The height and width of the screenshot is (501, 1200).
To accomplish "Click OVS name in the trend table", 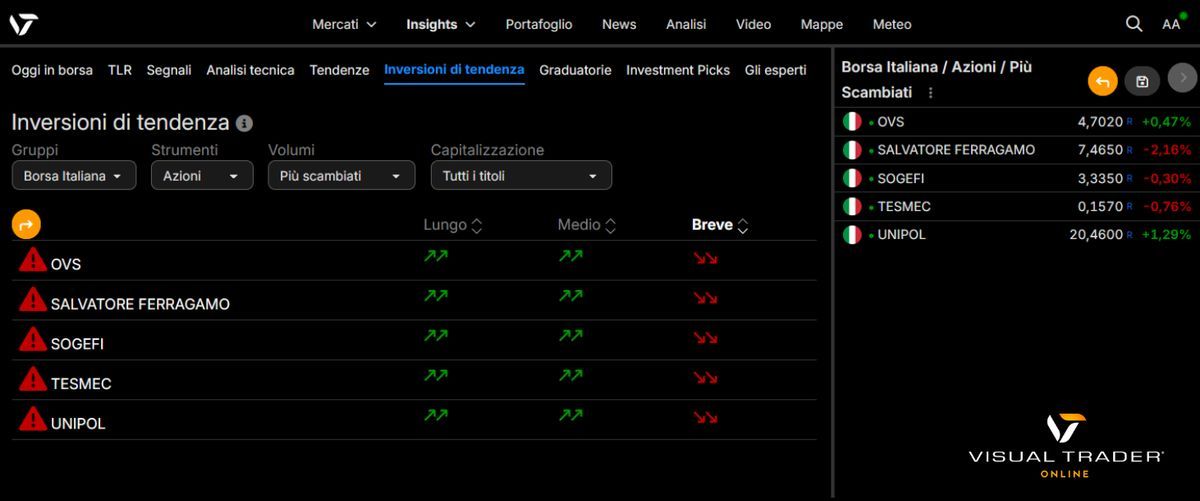I will pos(66,264).
